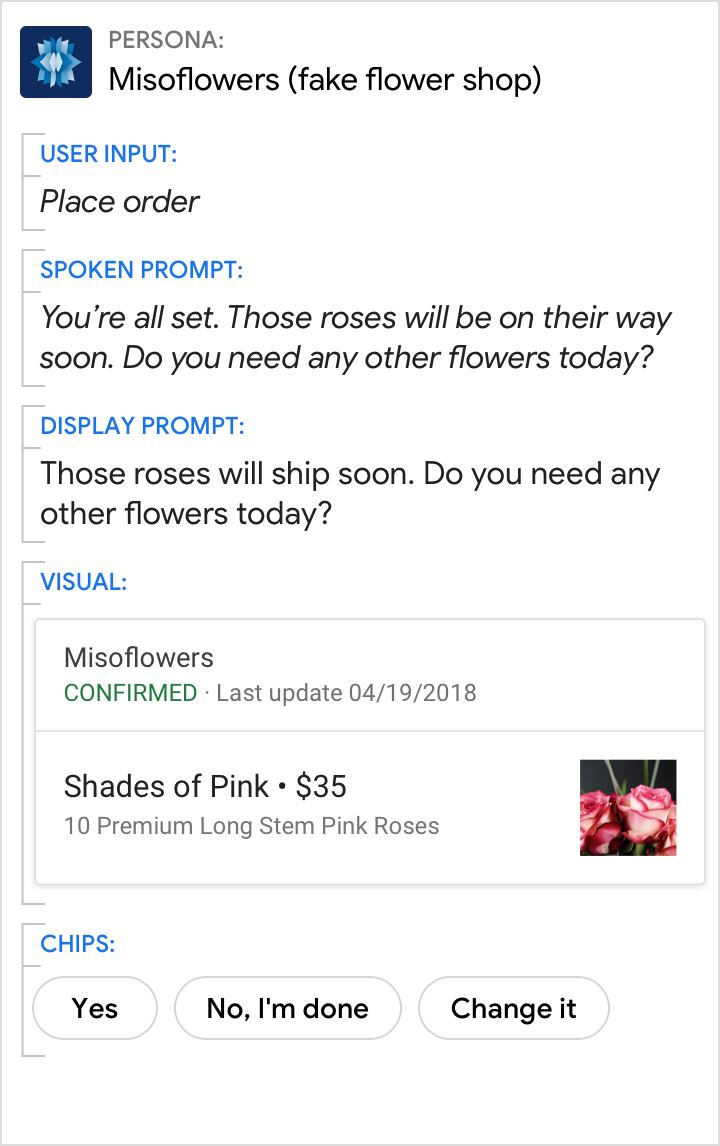Click the SPOKEN PROMPT section label
Screen dimensions: 720x1146
[x=141, y=270]
